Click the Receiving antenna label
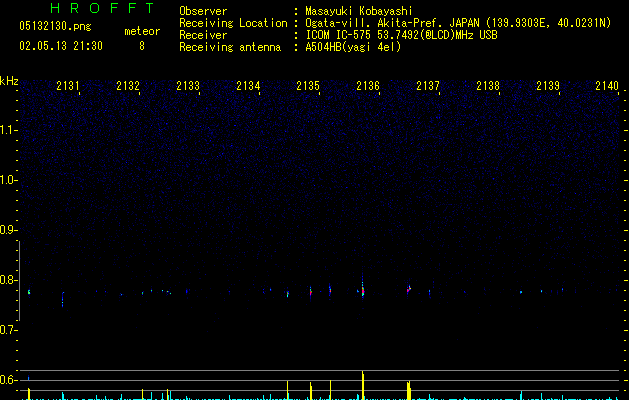 [230, 47]
